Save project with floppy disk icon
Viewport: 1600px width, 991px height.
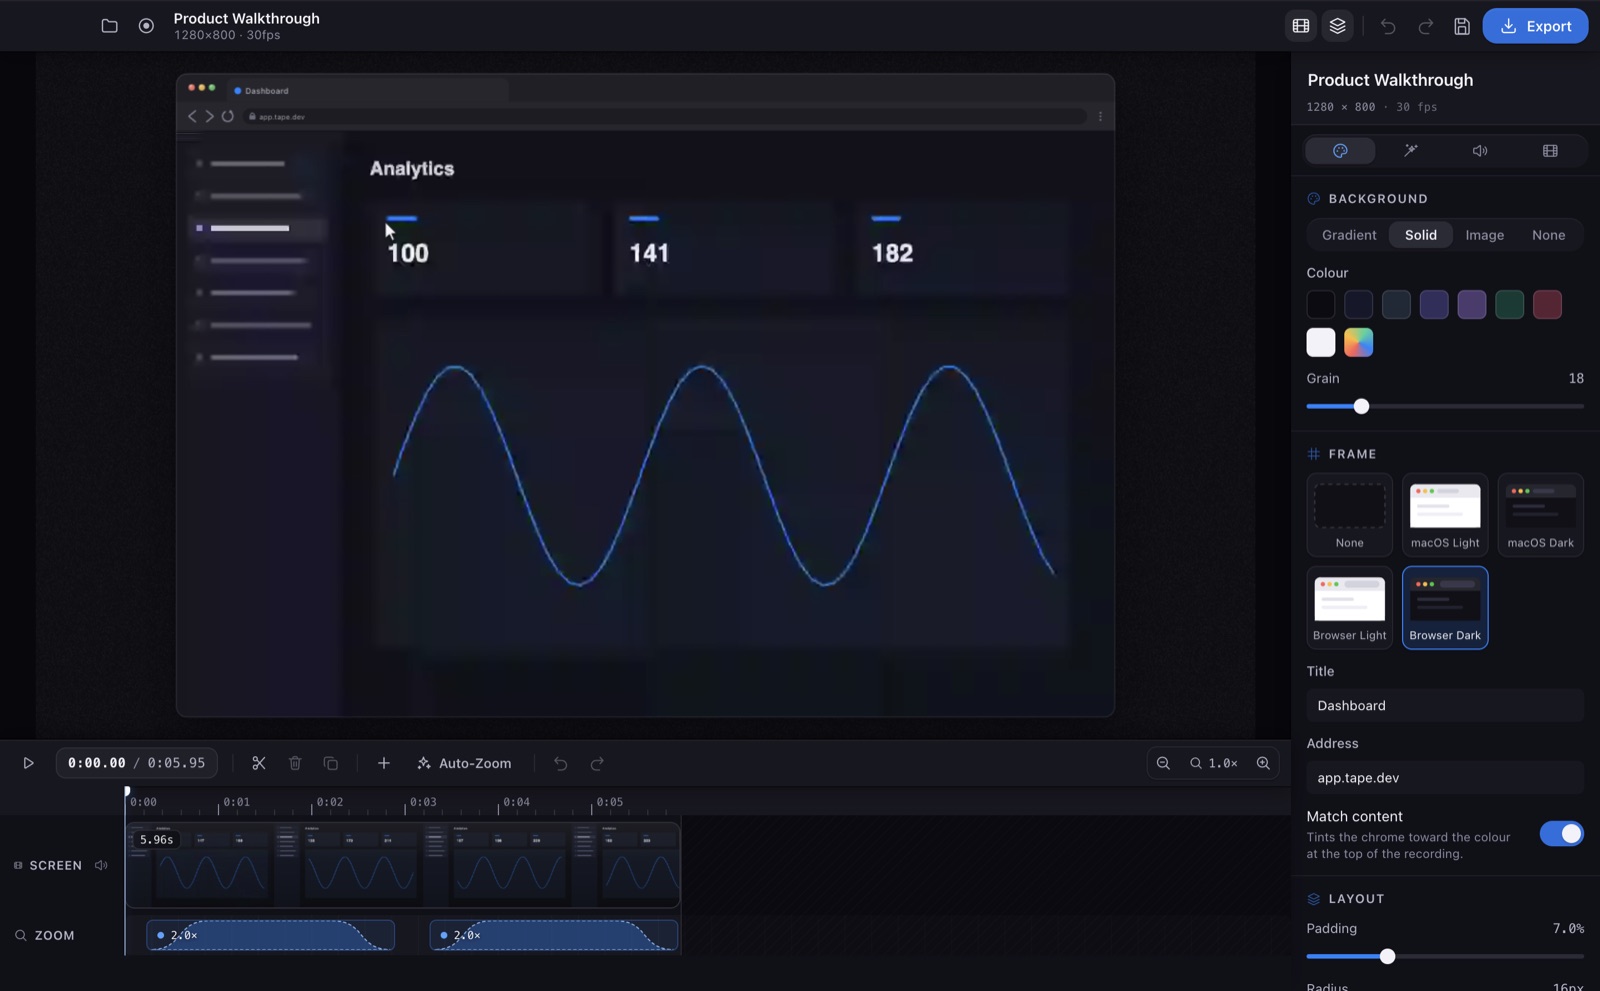[x=1461, y=26]
